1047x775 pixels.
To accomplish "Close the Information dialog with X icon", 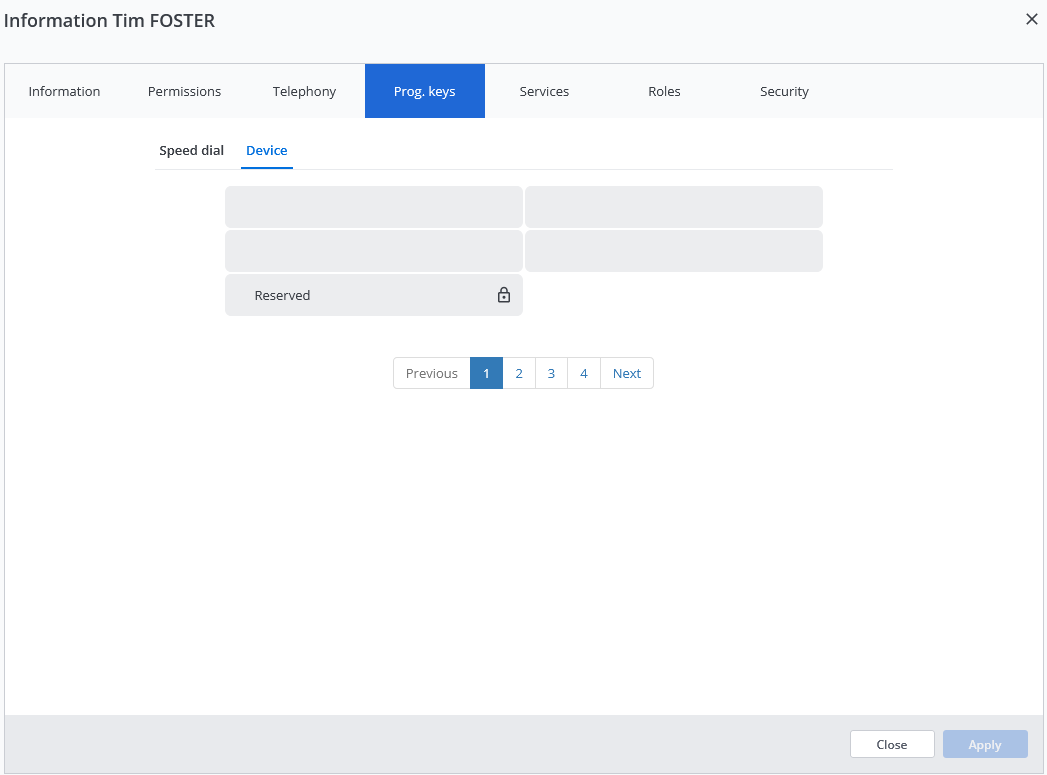I will tap(1031, 19).
